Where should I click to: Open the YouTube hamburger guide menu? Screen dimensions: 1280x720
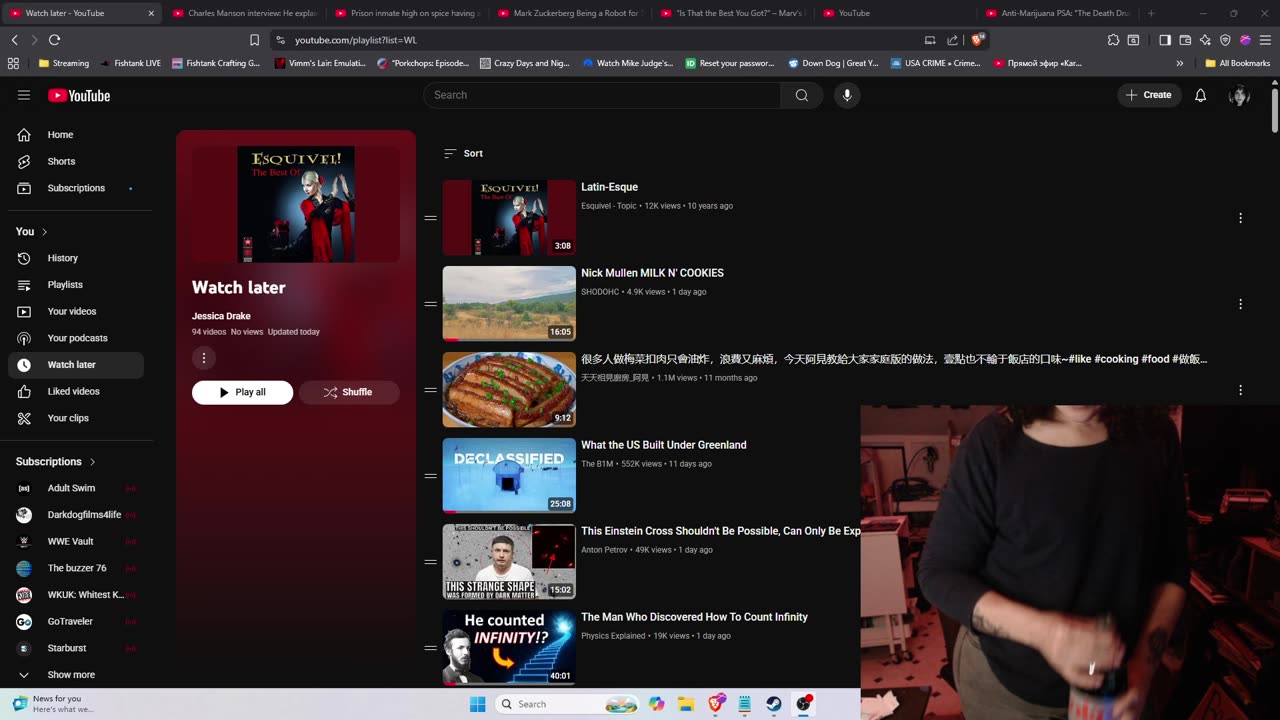(x=24, y=95)
